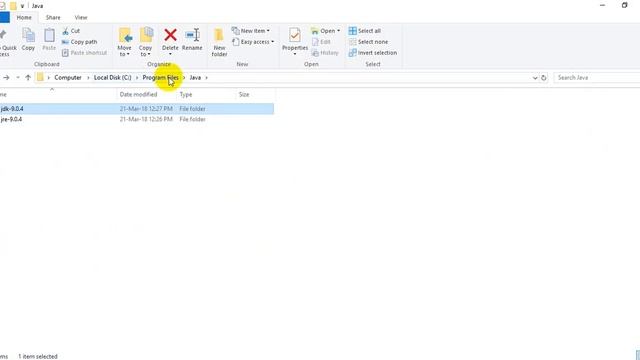The image size is (640, 360).
Task: Switch to the Share ribbon tab
Action: [53, 18]
